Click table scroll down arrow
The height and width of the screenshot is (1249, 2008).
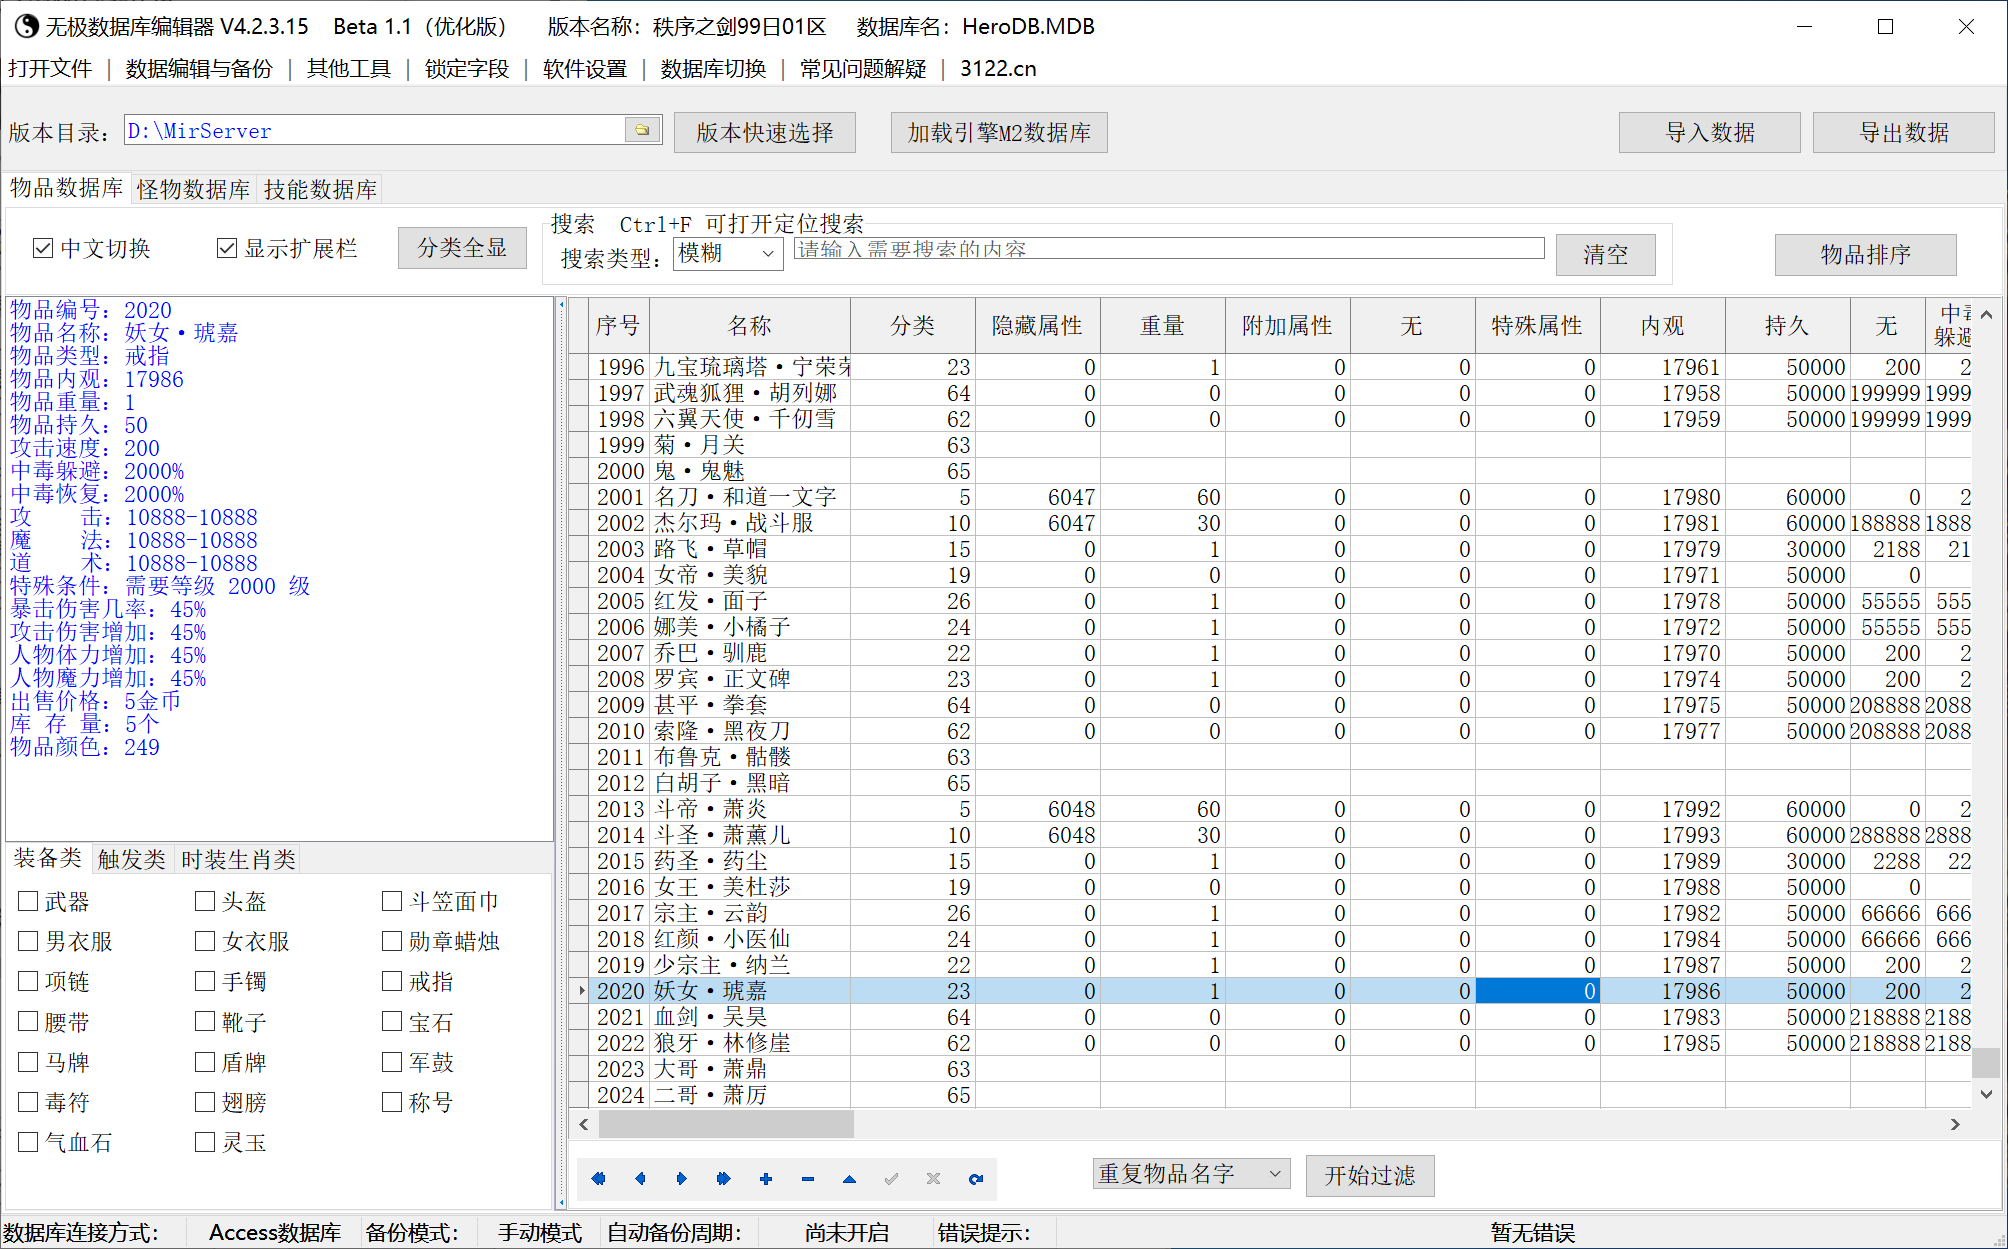tap(1986, 1094)
